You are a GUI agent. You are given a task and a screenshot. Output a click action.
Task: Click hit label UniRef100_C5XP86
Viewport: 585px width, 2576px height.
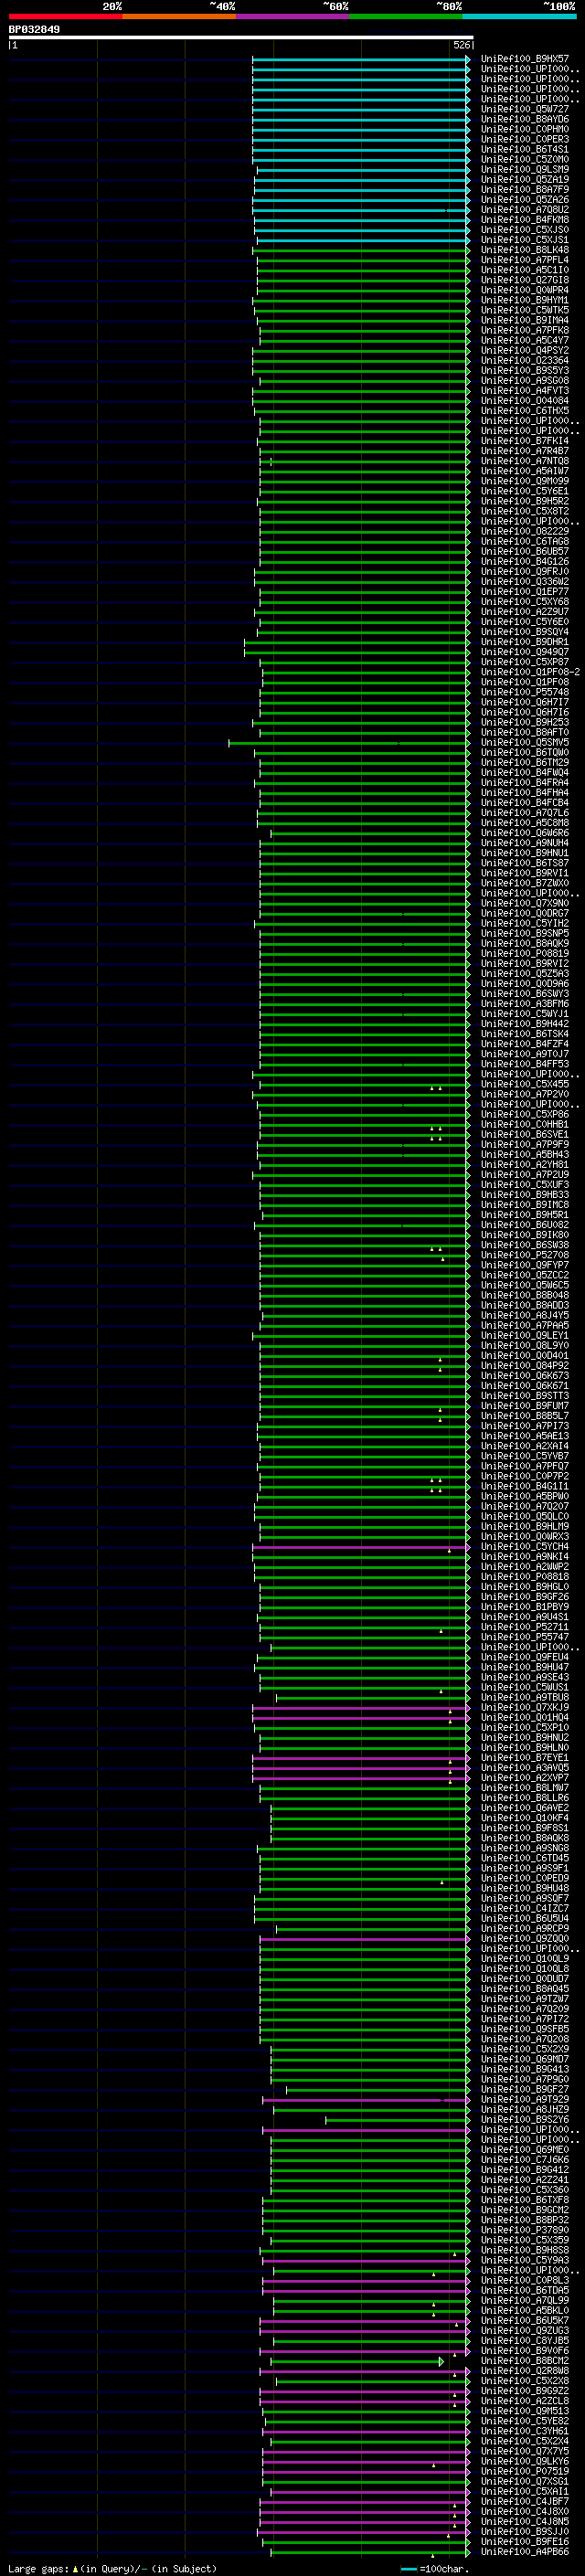pos(524,1113)
